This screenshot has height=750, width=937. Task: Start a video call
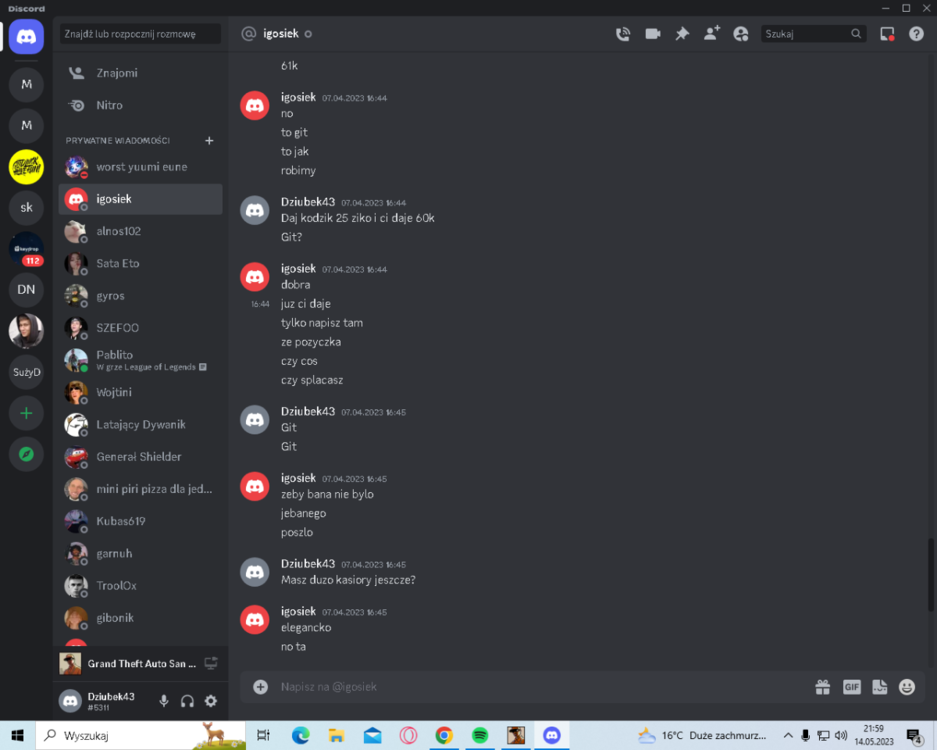[653, 34]
